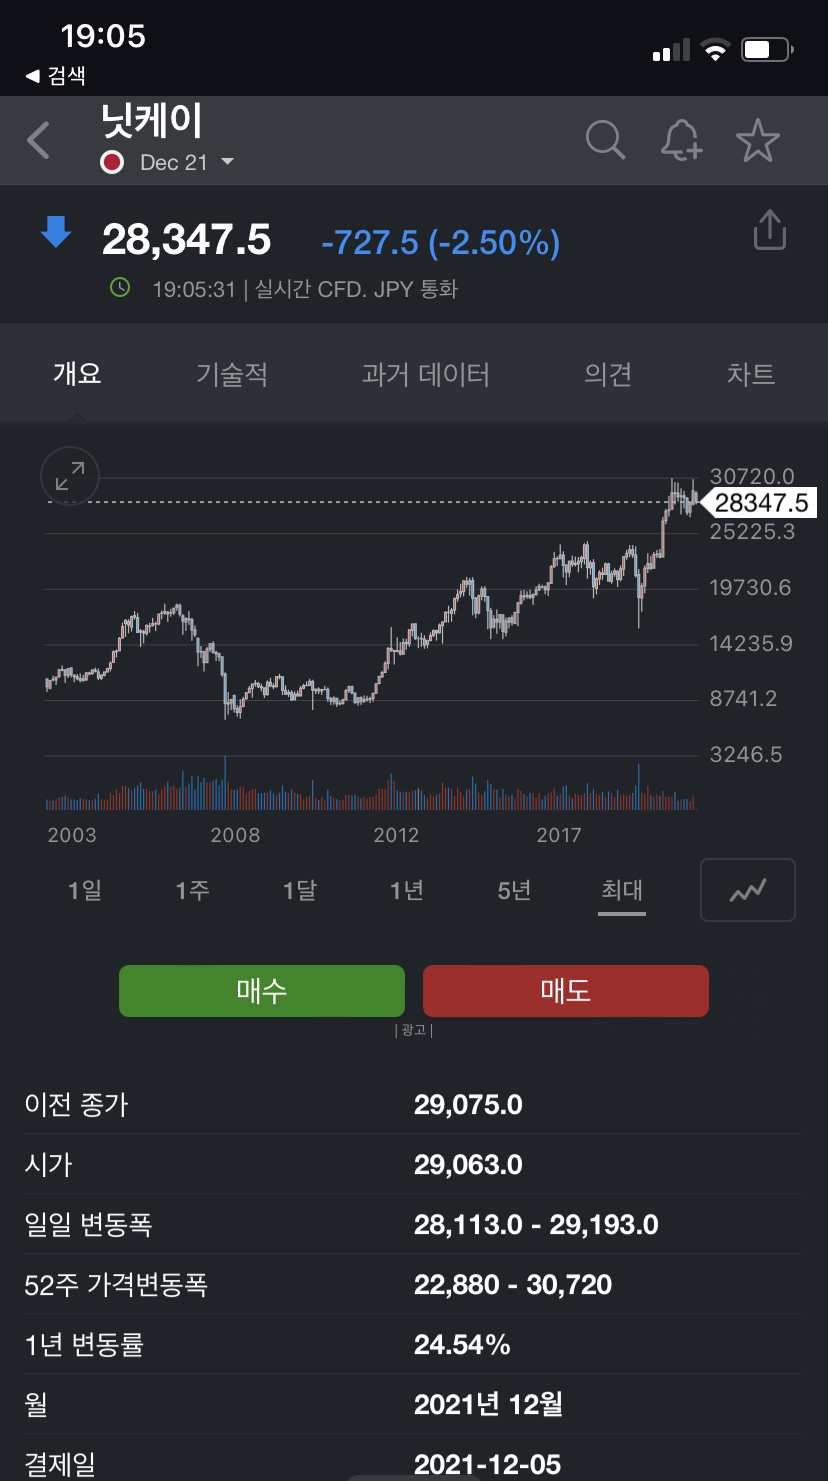Share the quote via the share icon
Screen dimensions: 828x1481
tap(769, 230)
